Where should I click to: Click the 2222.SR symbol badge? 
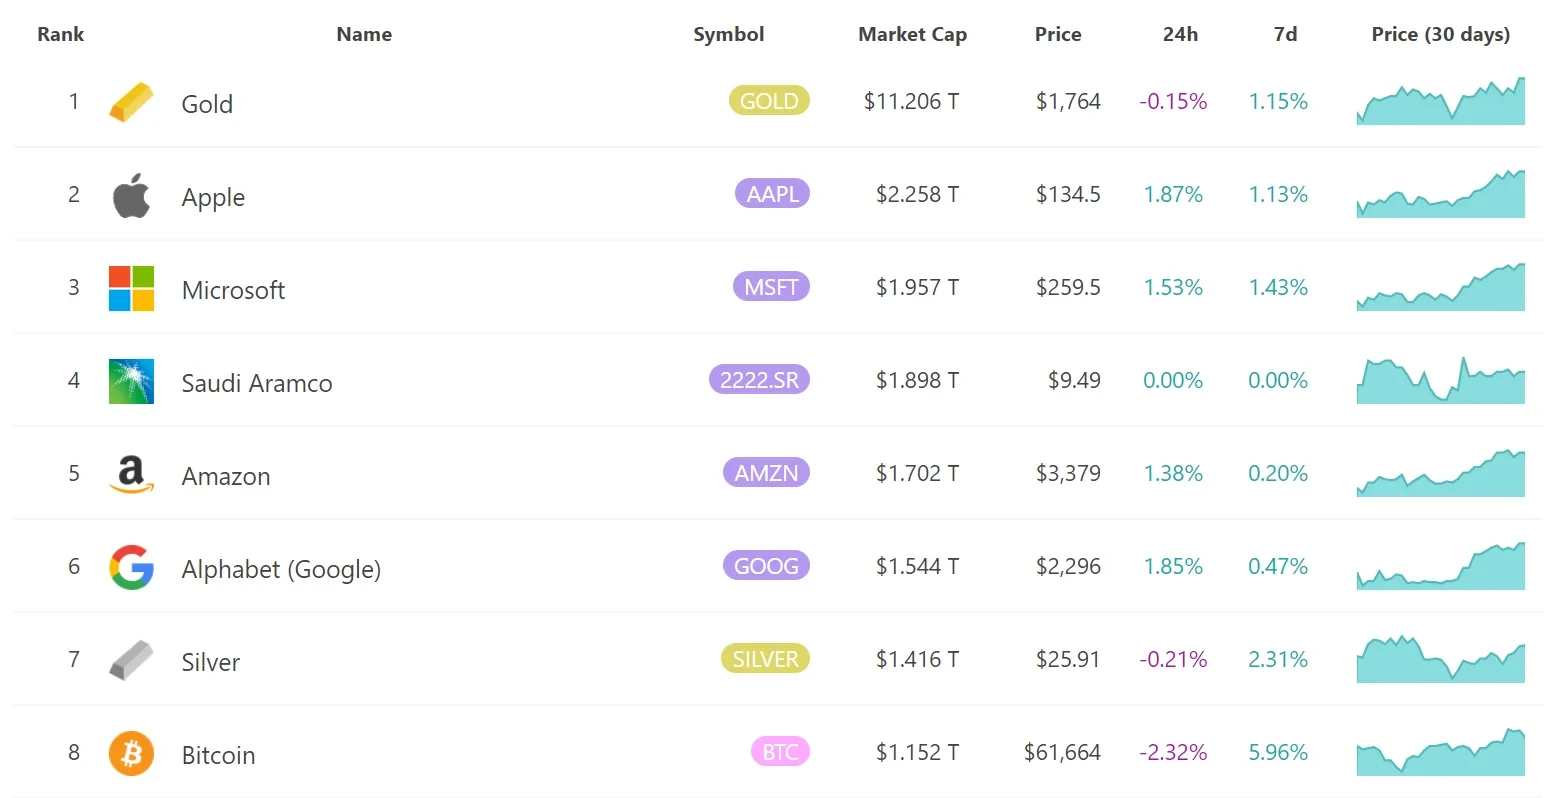click(759, 380)
